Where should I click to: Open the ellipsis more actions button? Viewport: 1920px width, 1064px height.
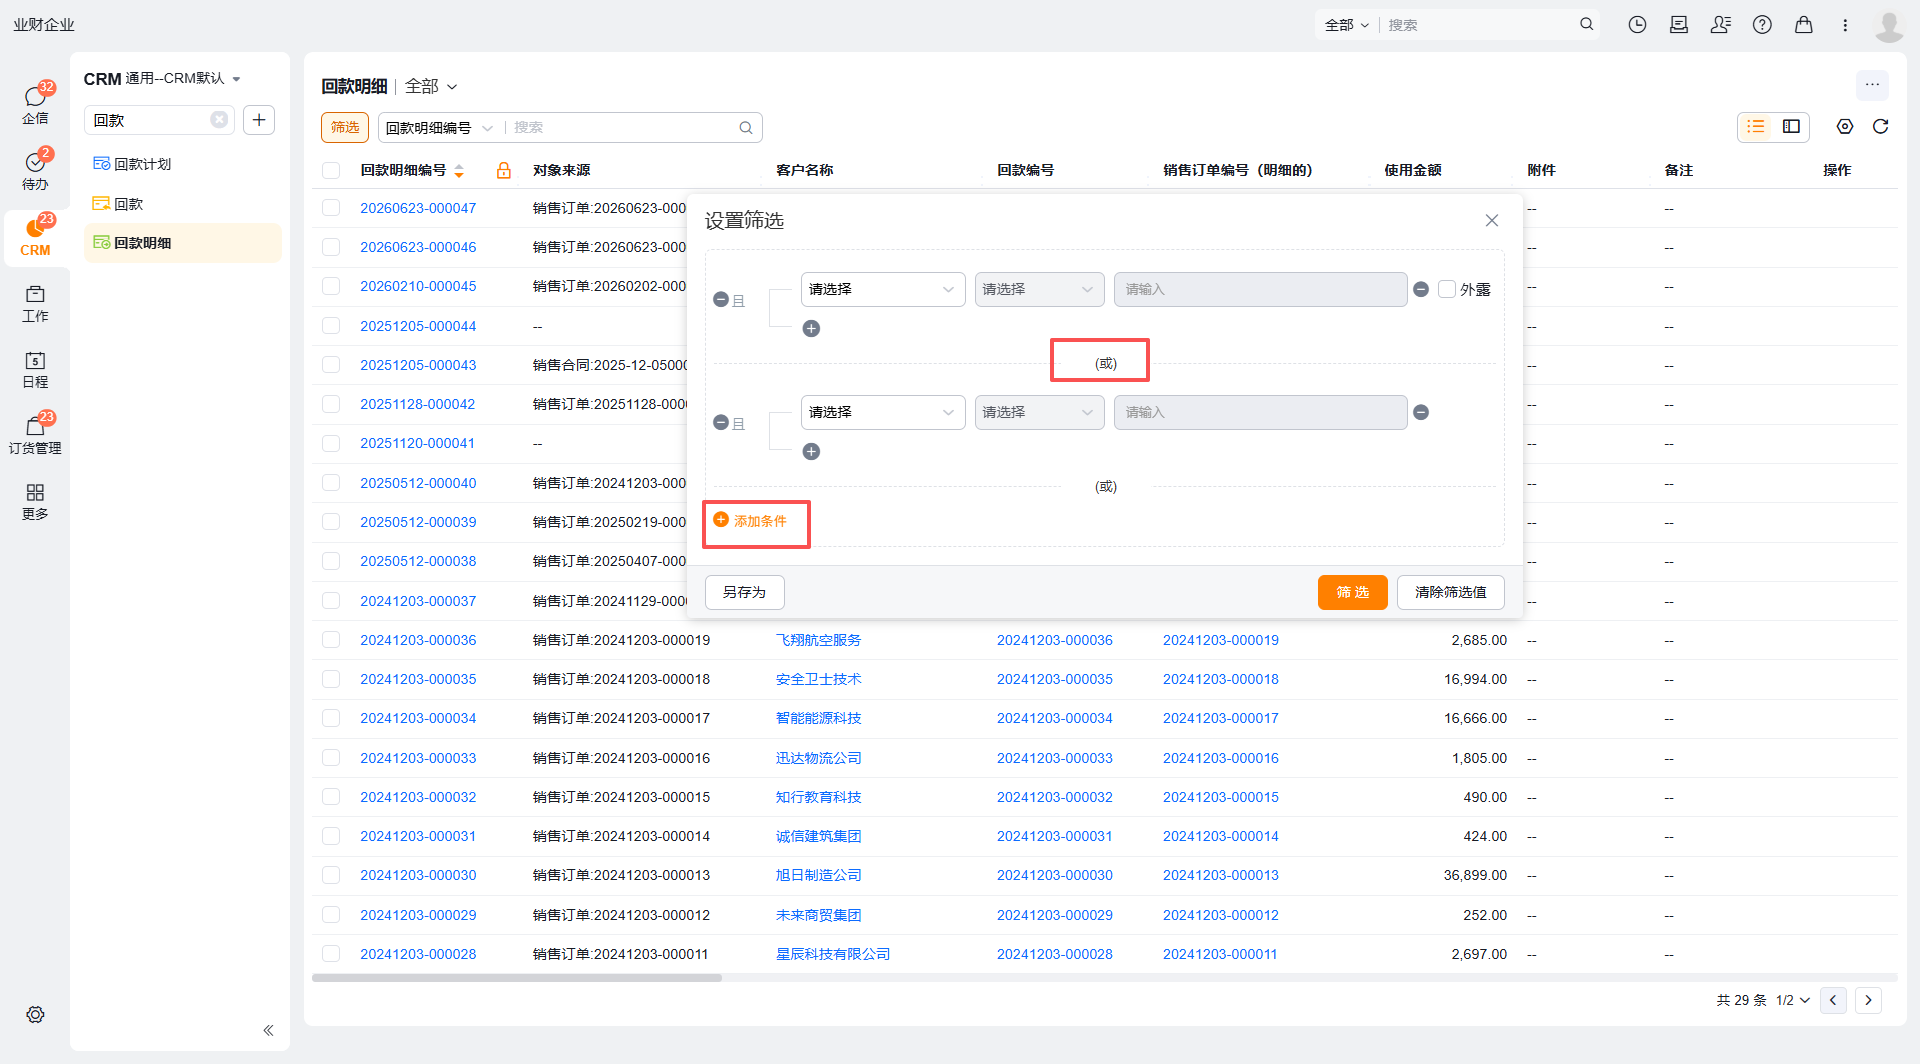[x=1872, y=85]
